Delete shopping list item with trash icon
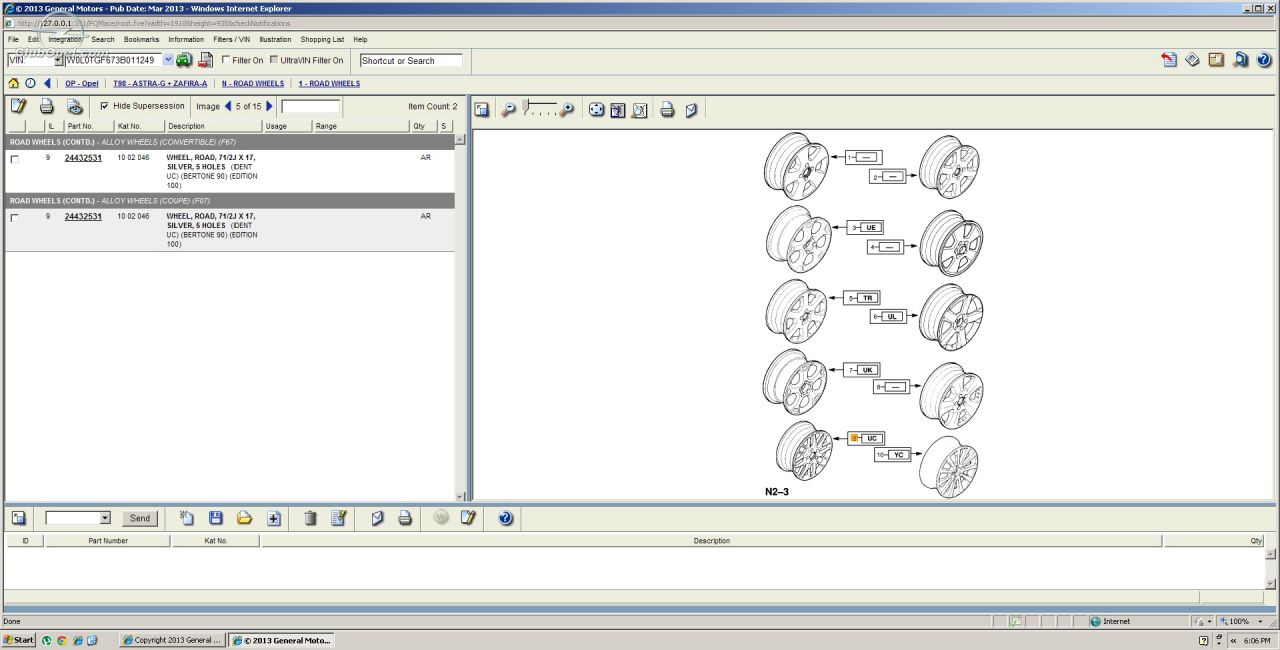The width and height of the screenshot is (1280, 650). (x=310, y=518)
